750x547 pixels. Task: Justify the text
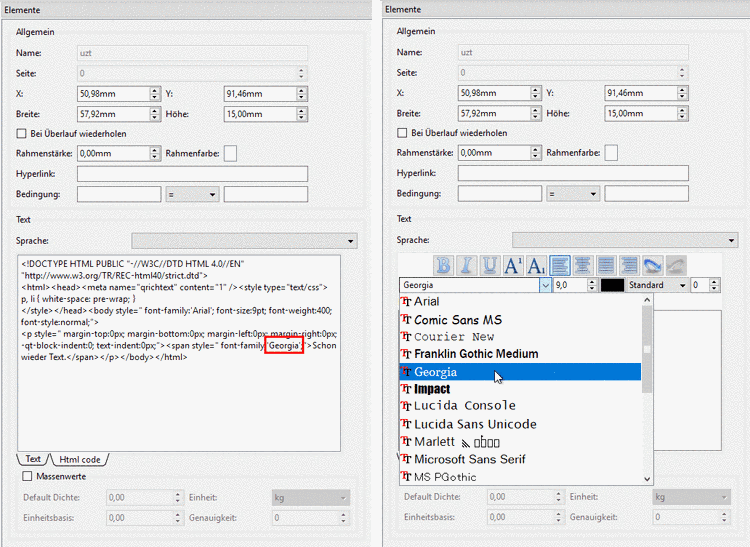point(606,265)
